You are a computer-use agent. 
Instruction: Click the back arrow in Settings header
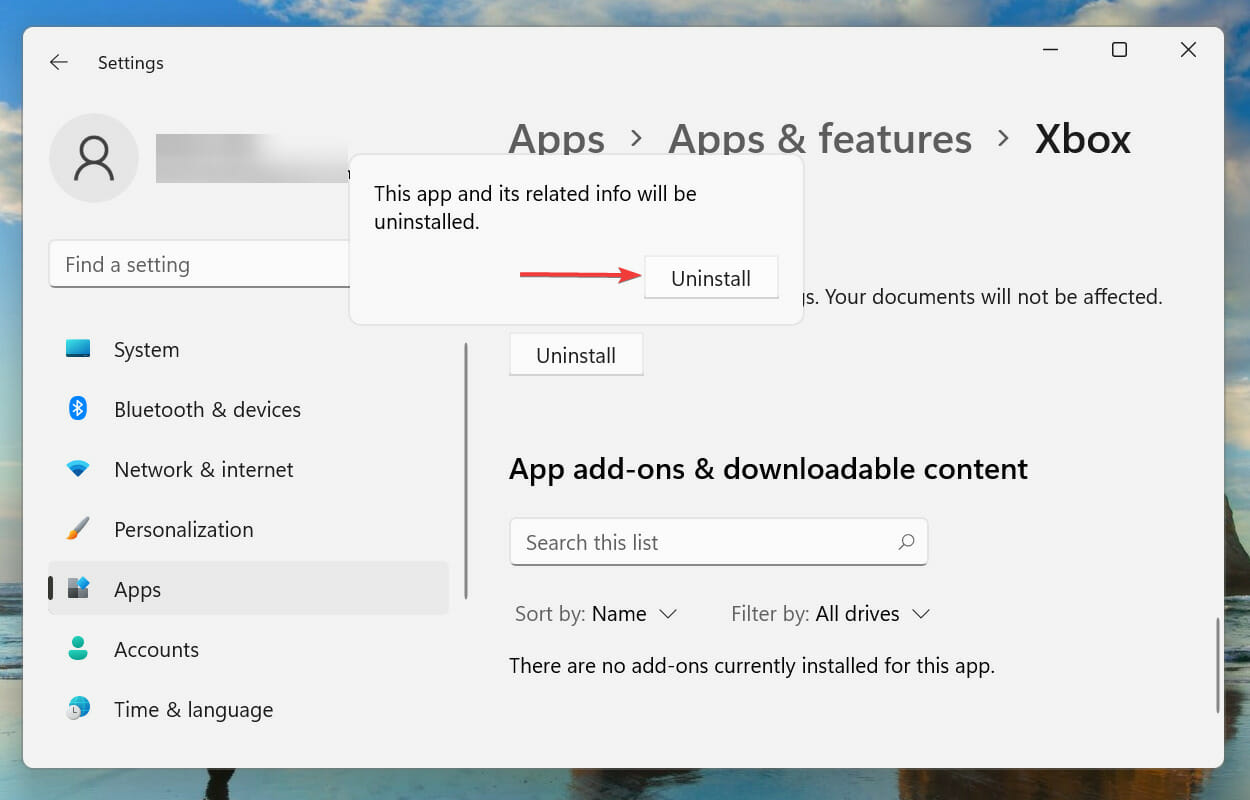pyautogui.click(x=59, y=62)
